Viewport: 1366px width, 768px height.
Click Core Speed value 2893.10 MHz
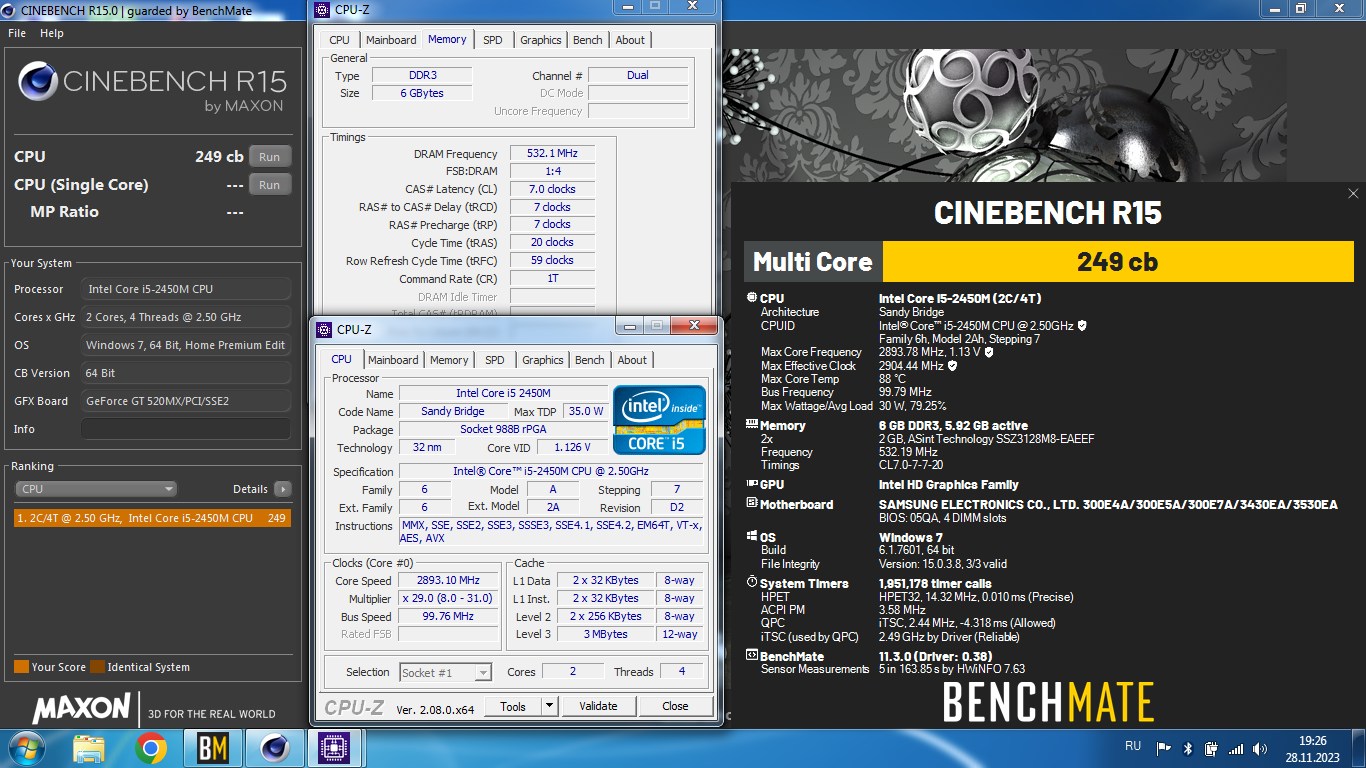coord(448,580)
